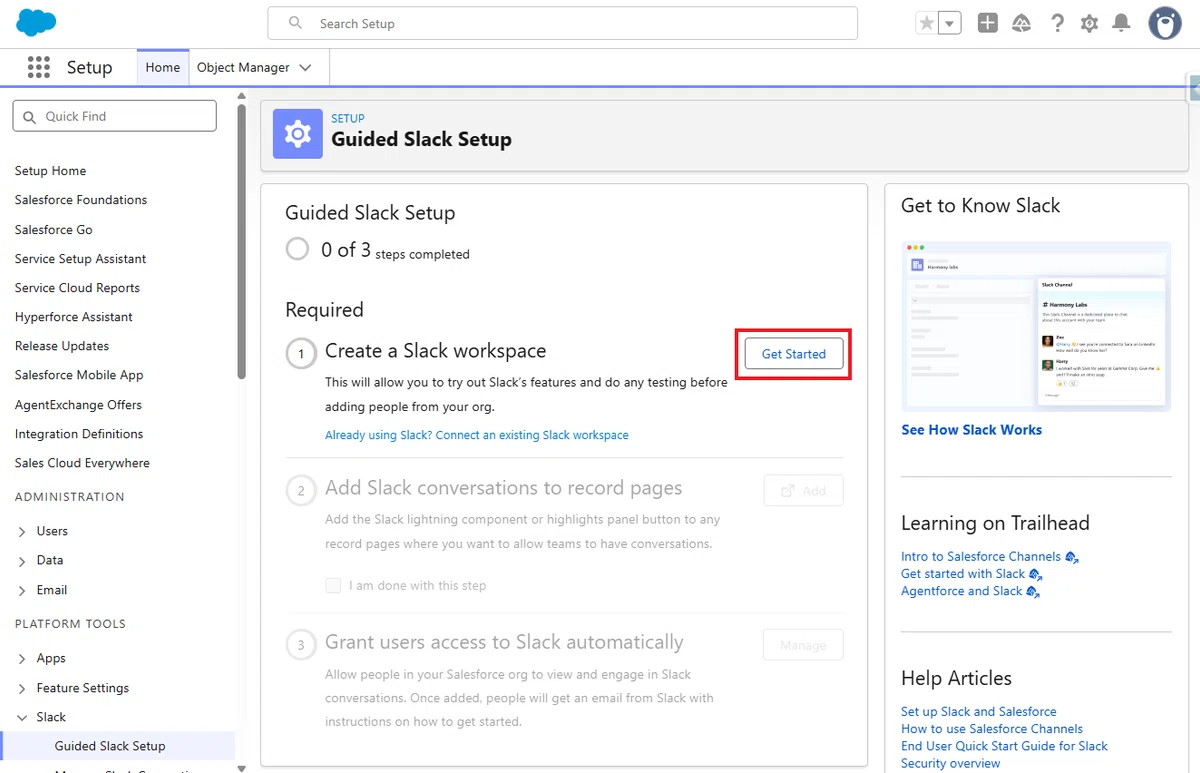
Task: Select the Home tab
Action: pyautogui.click(x=163, y=67)
